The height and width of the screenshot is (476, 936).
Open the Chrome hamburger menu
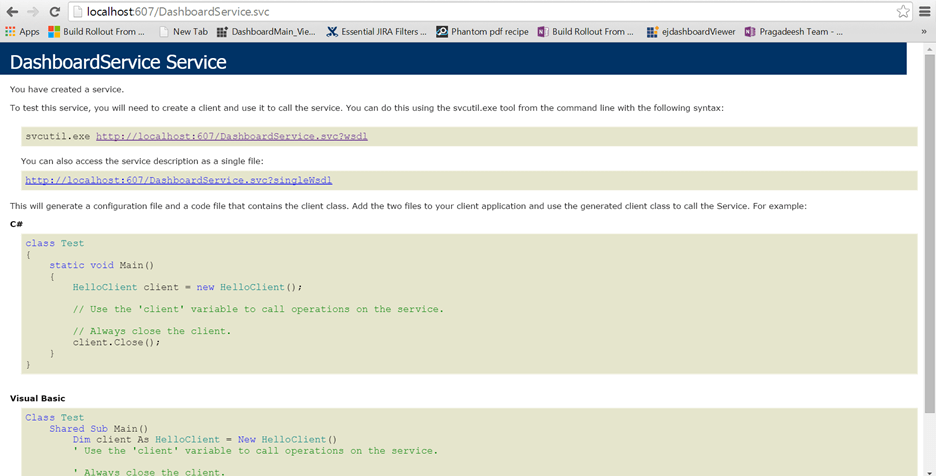(925, 11)
